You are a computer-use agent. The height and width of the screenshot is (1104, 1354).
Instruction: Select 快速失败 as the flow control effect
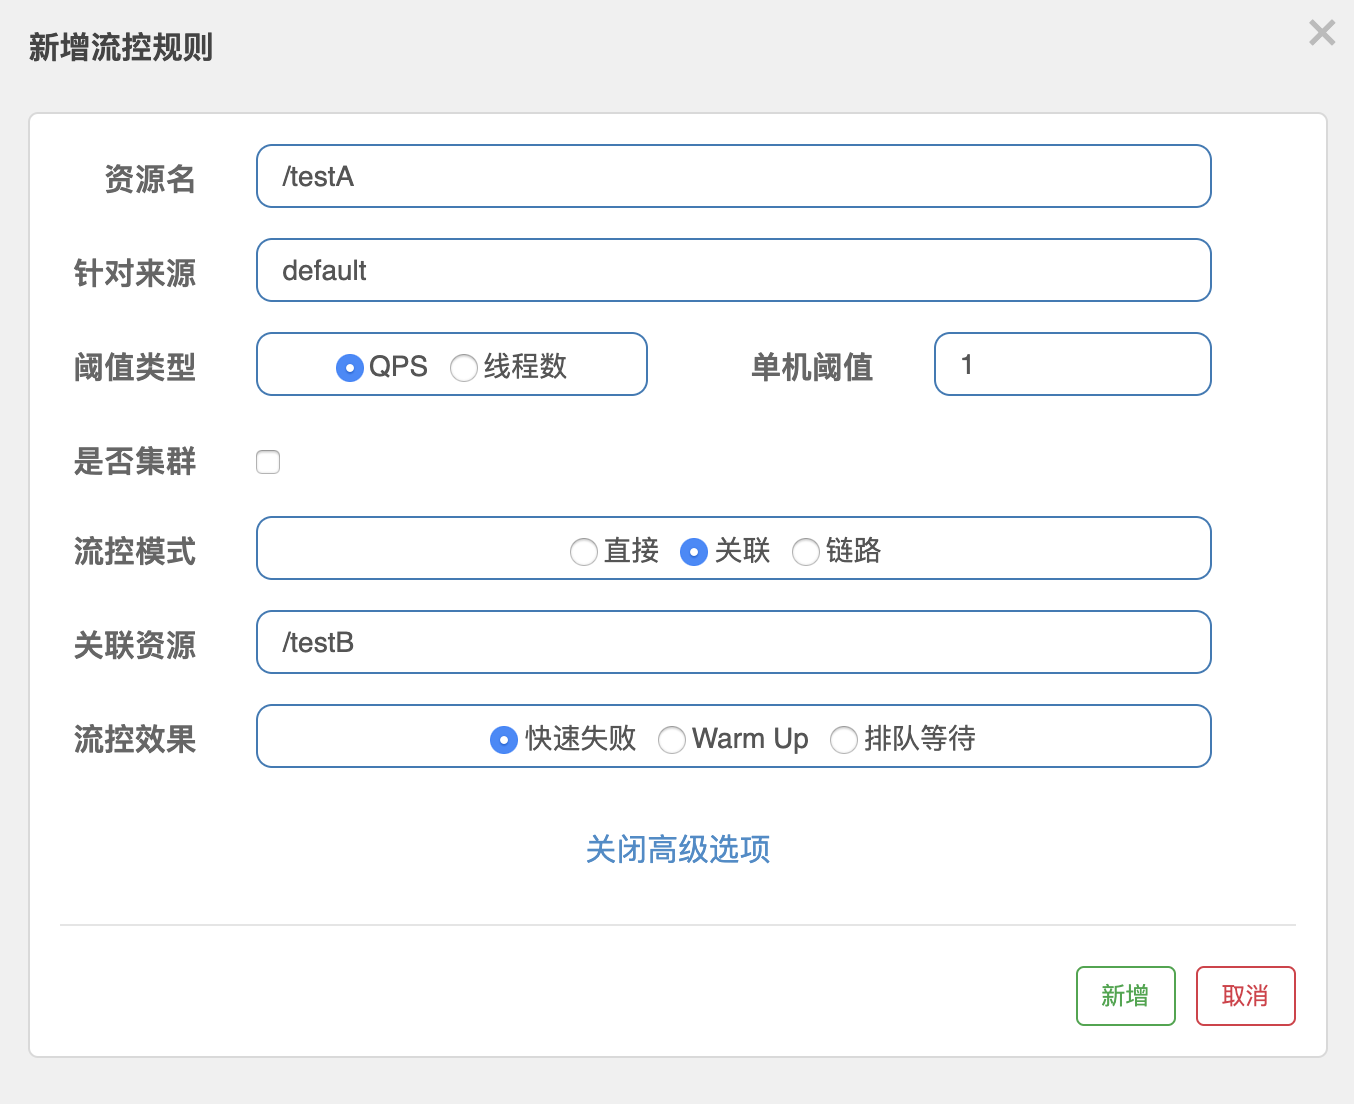click(504, 739)
